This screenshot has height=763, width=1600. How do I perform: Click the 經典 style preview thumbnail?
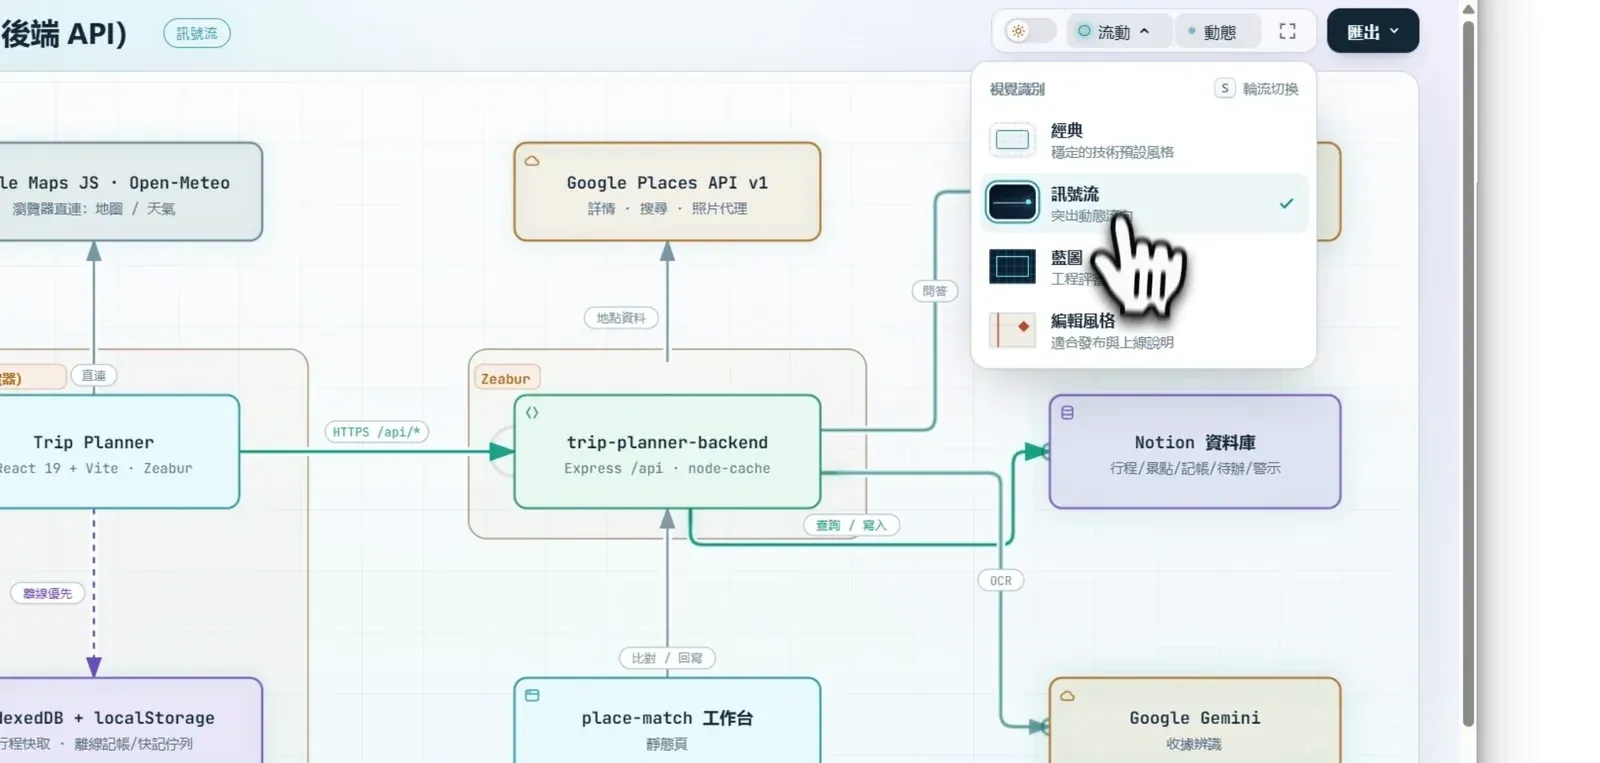tap(1012, 140)
